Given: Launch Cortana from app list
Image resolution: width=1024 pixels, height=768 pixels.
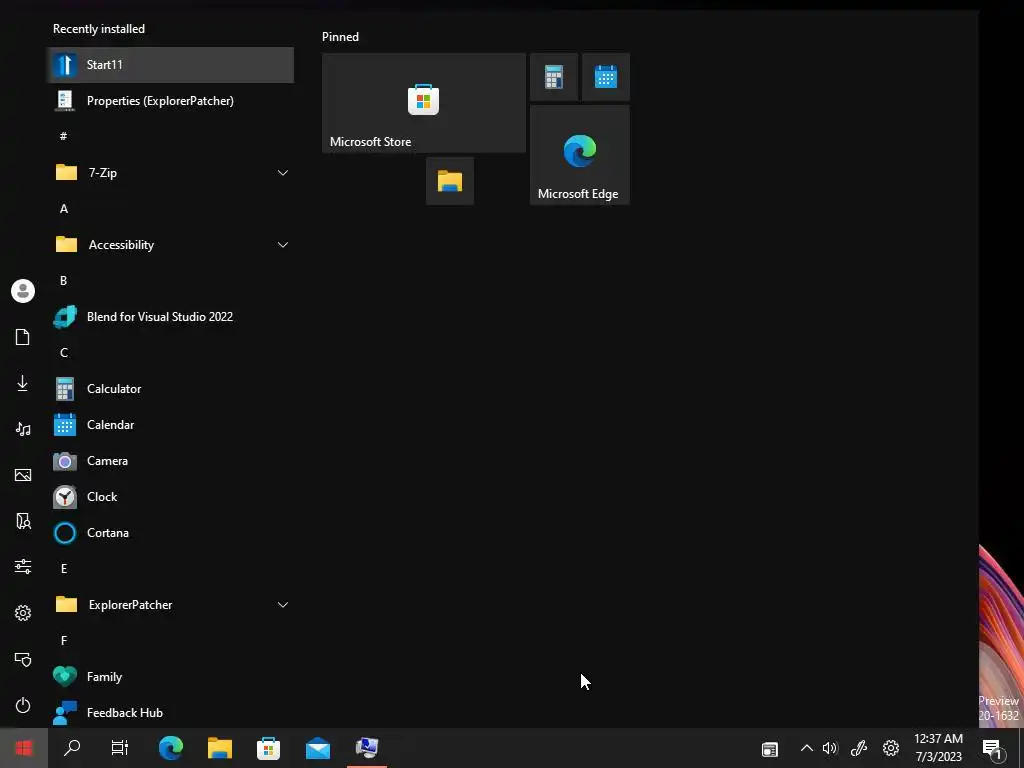Looking at the screenshot, I should point(170,533).
